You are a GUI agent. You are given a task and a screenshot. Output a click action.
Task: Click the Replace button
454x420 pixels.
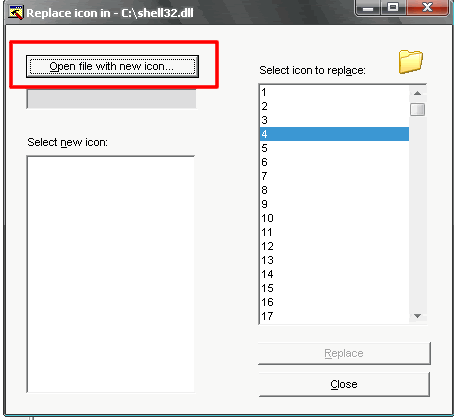coord(344,353)
